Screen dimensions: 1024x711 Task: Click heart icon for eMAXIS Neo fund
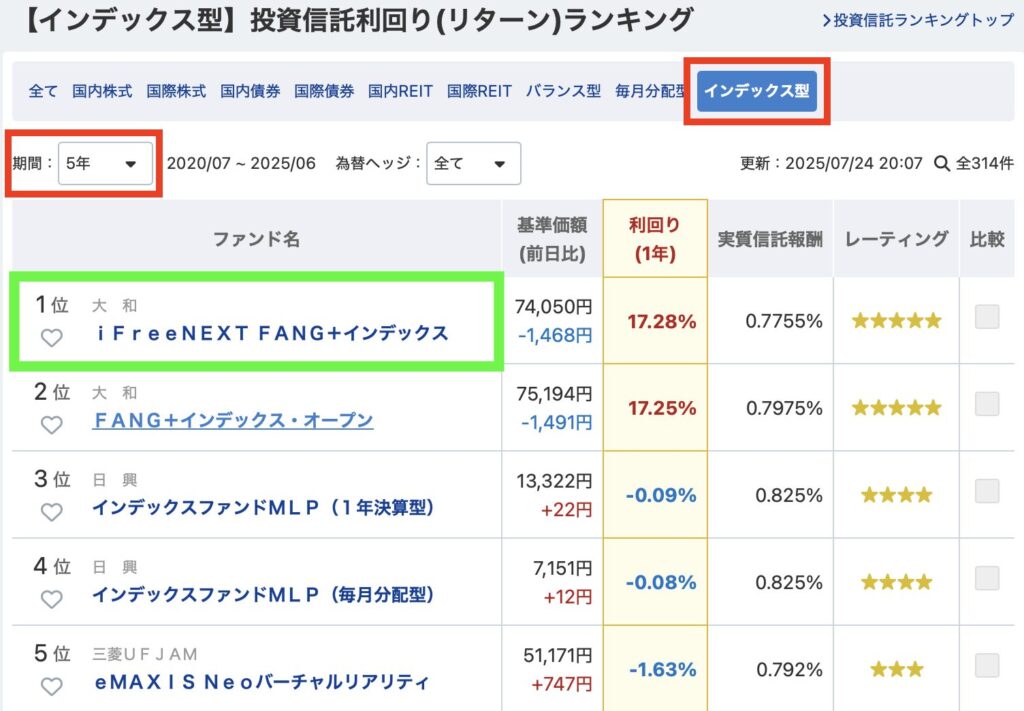point(51,686)
